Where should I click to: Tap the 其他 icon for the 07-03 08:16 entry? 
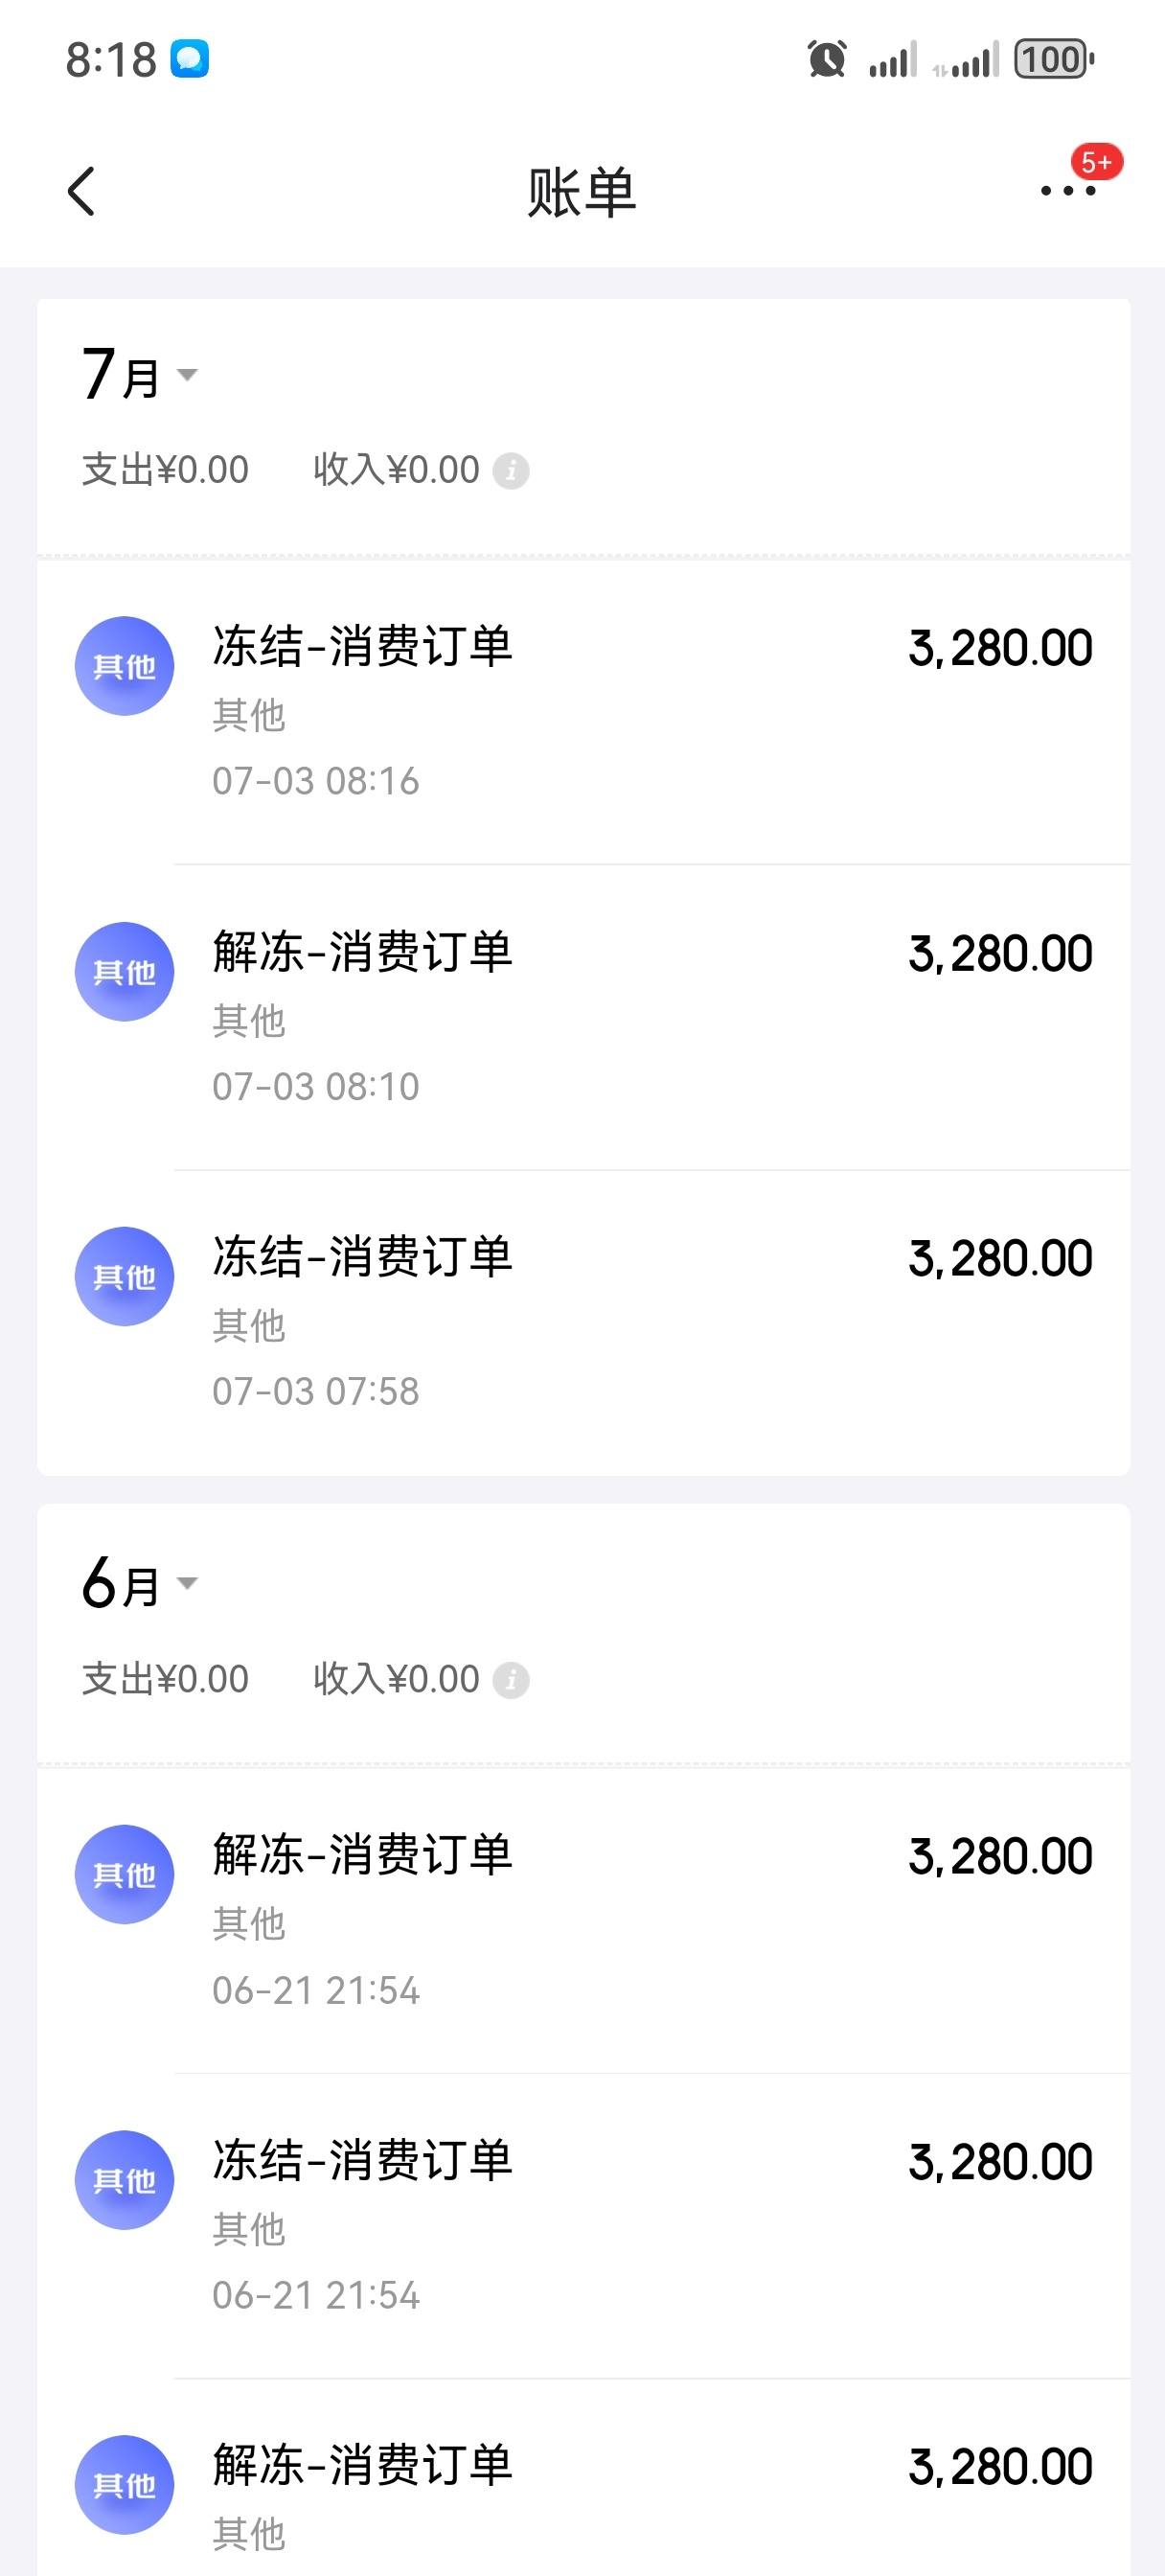pyautogui.click(x=124, y=666)
